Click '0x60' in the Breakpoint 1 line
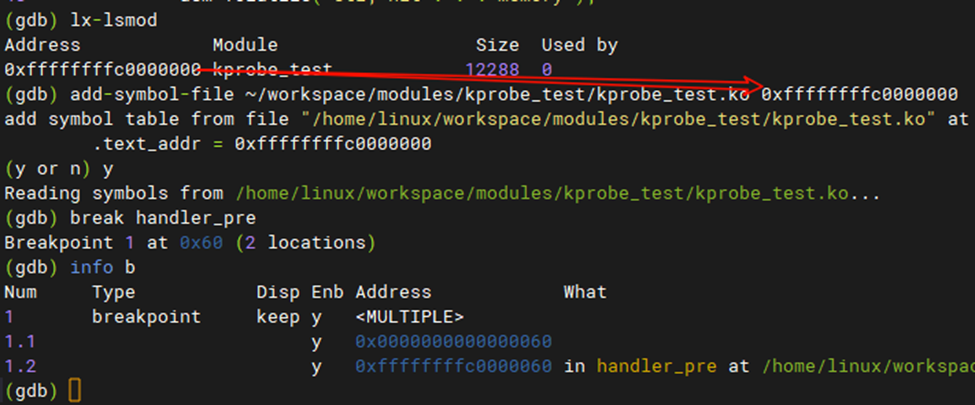 201,243
